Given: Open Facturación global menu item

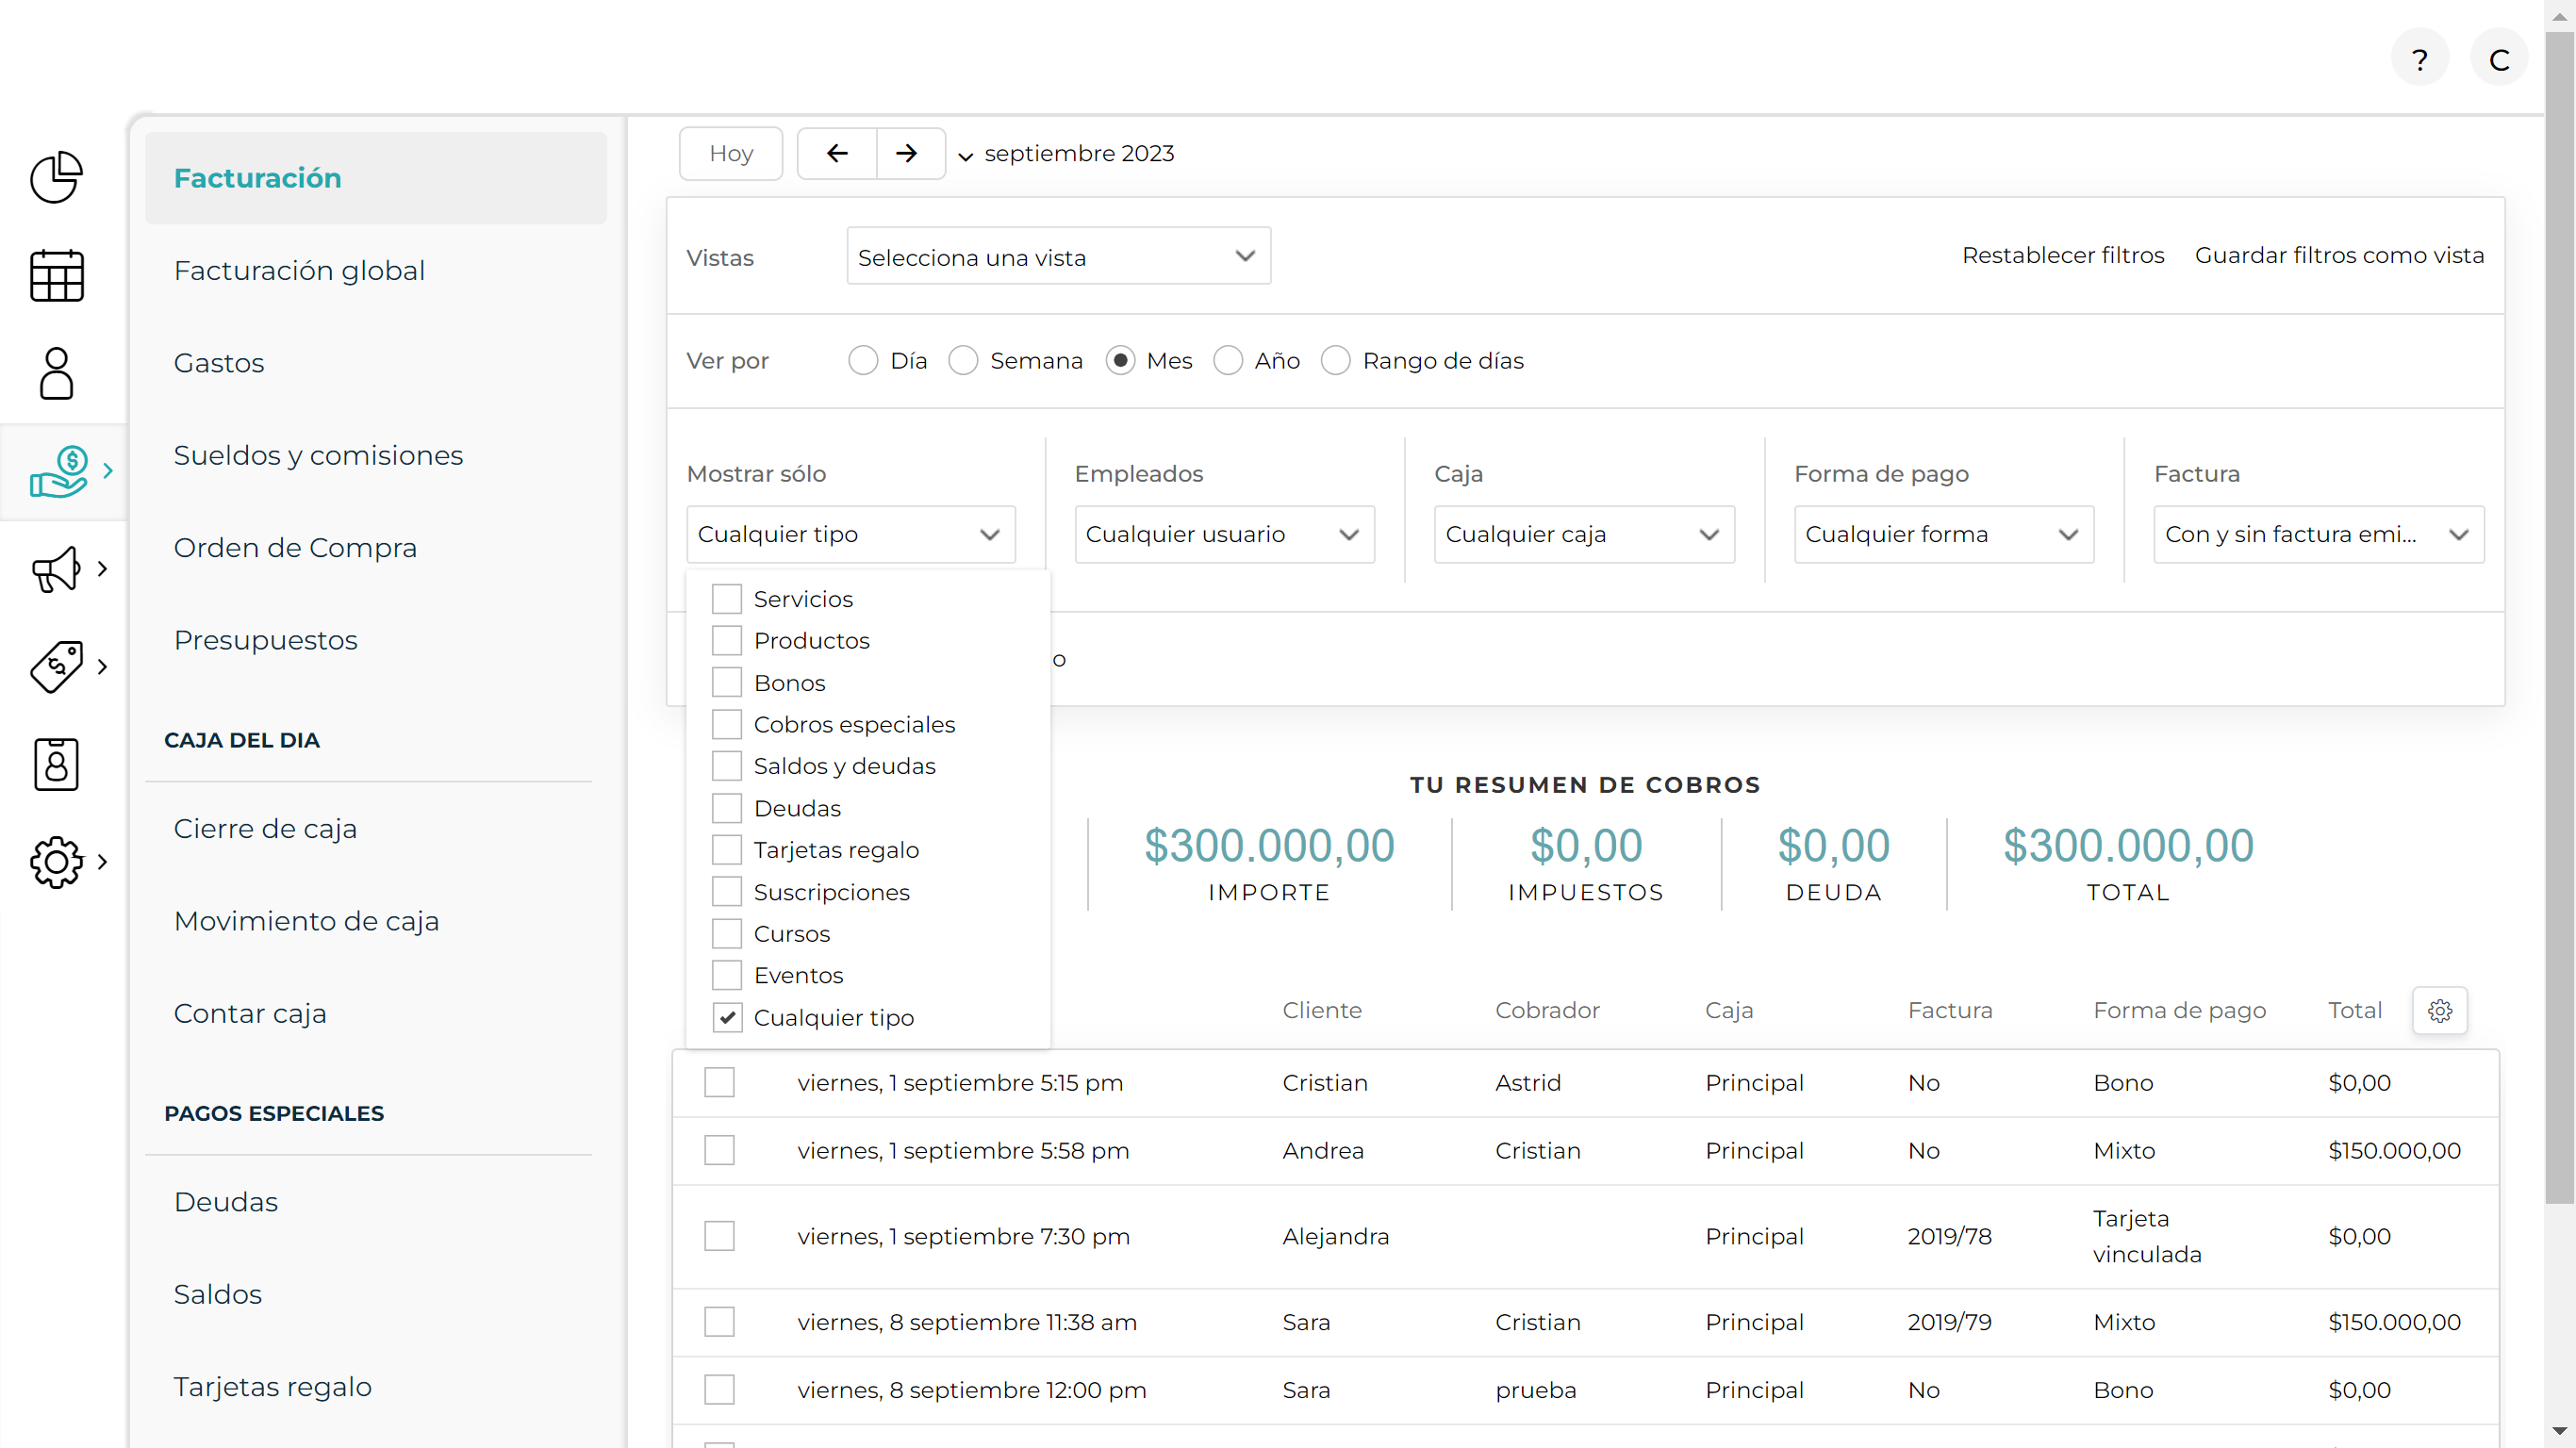Looking at the screenshot, I should (299, 270).
